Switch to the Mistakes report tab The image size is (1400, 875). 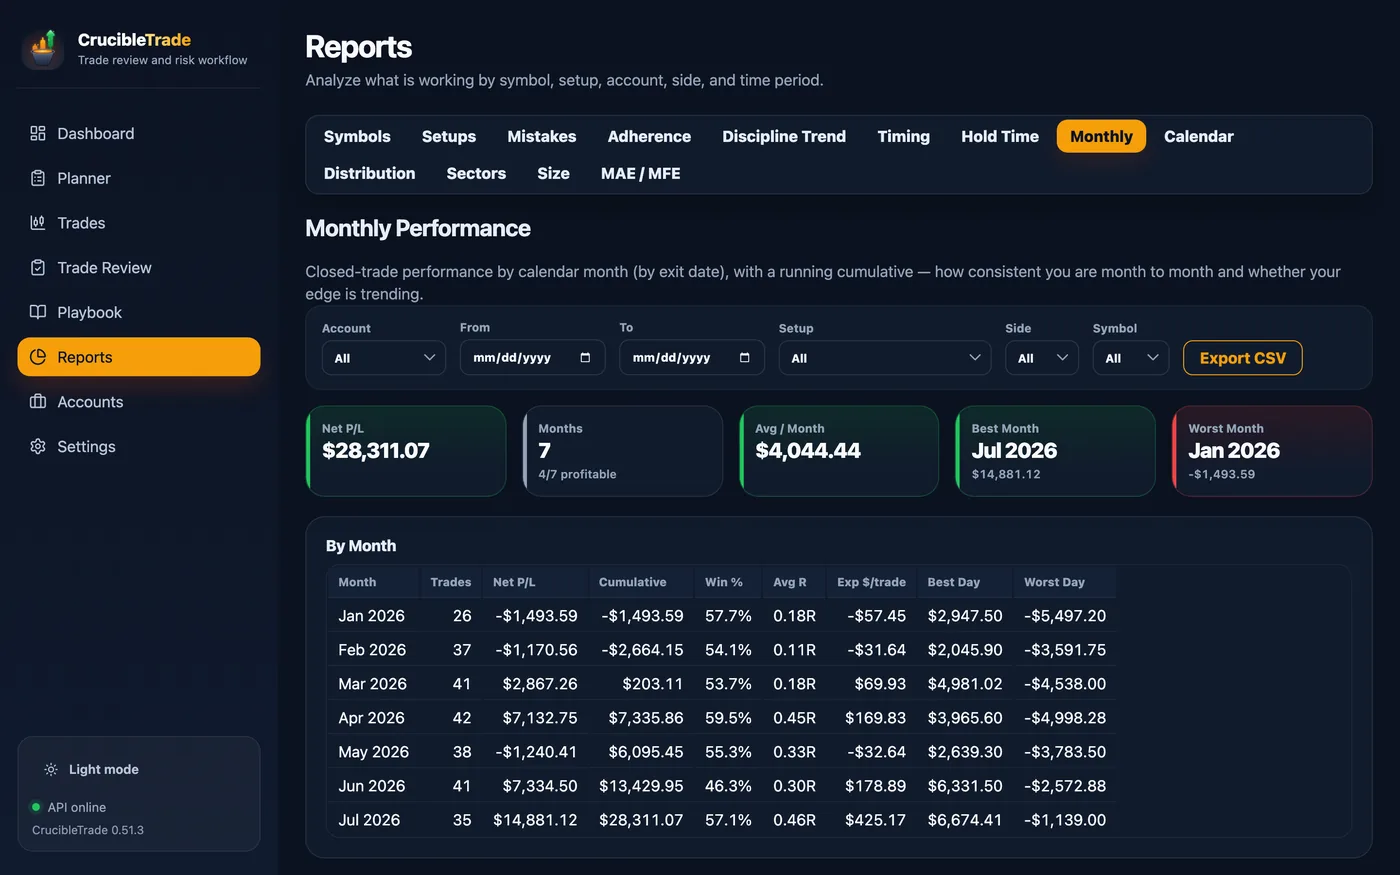[541, 136]
